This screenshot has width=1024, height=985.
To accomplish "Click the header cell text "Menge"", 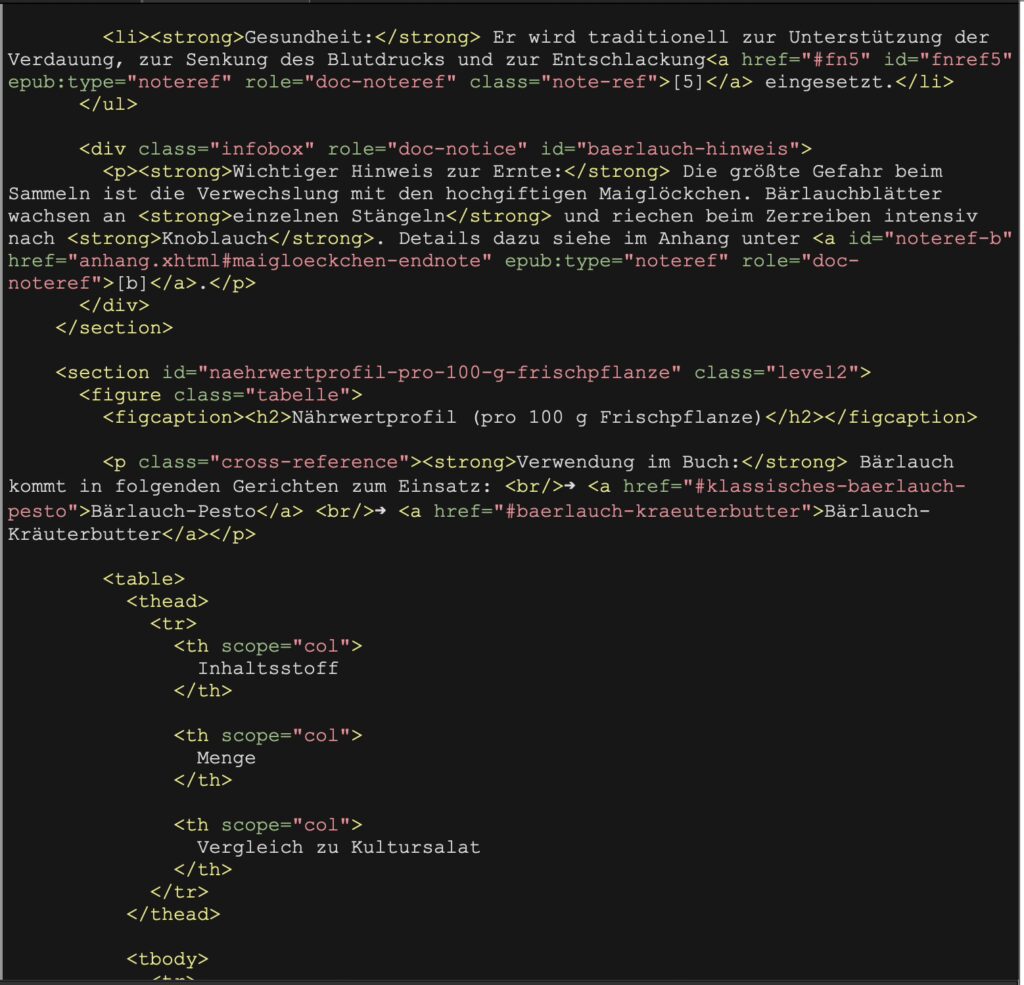I will 226,758.
